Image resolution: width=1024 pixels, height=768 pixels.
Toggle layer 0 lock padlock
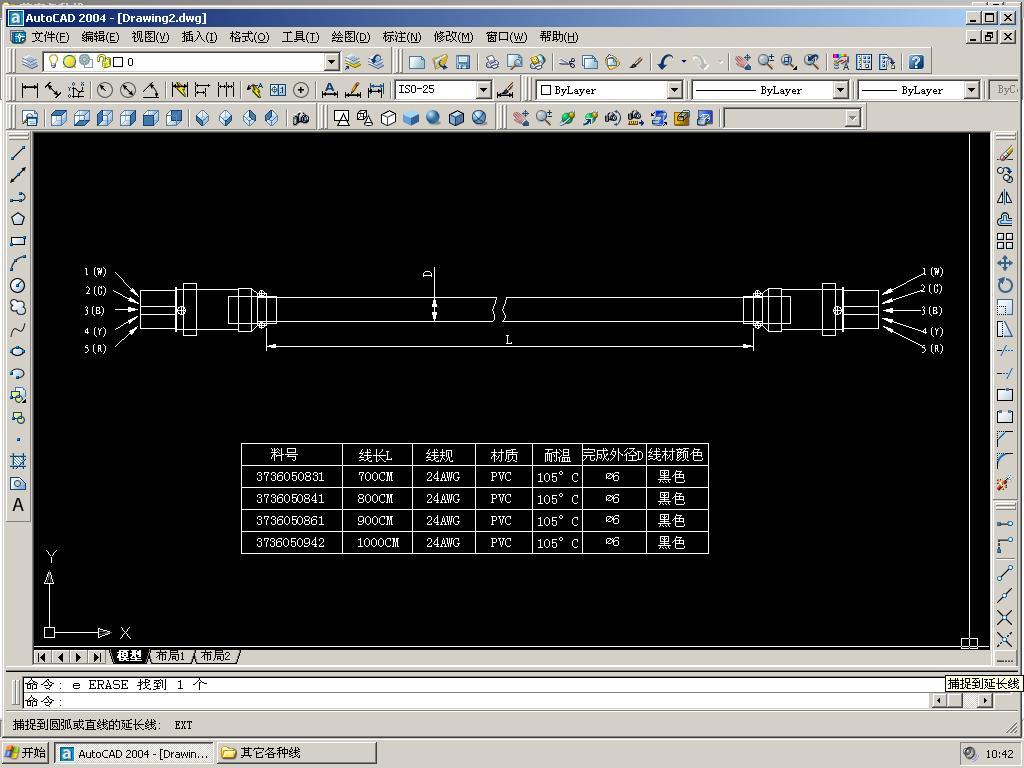[103, 61]
